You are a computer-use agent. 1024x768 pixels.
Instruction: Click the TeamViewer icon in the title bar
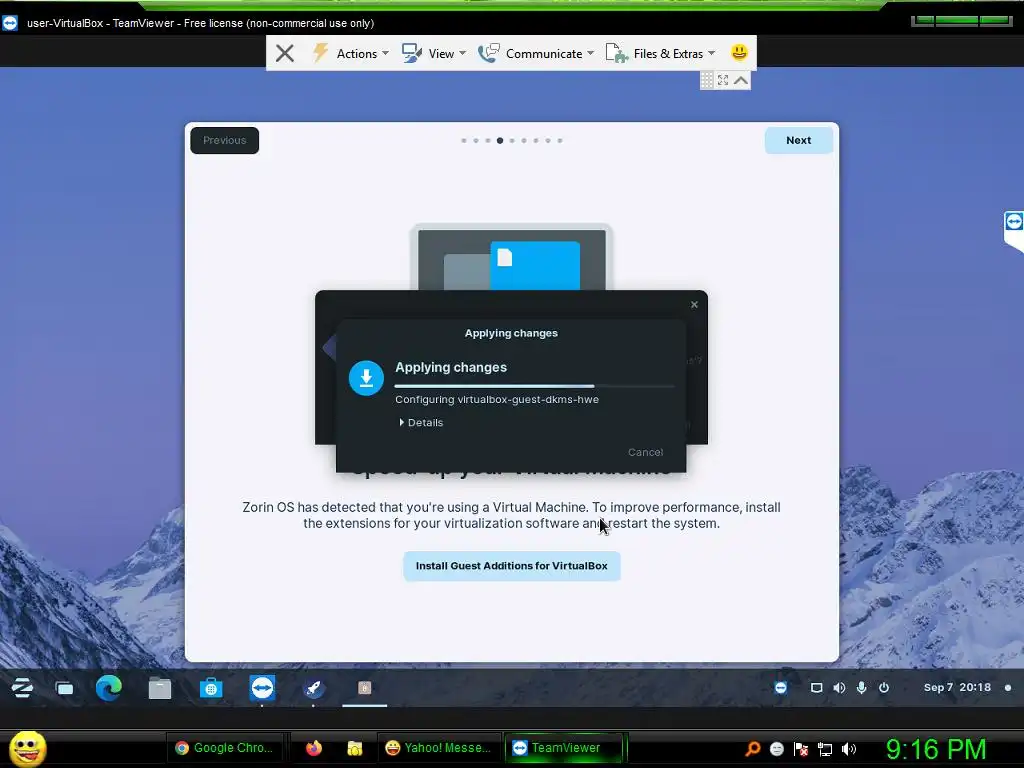pyautogui.click(x=10, y=23)
